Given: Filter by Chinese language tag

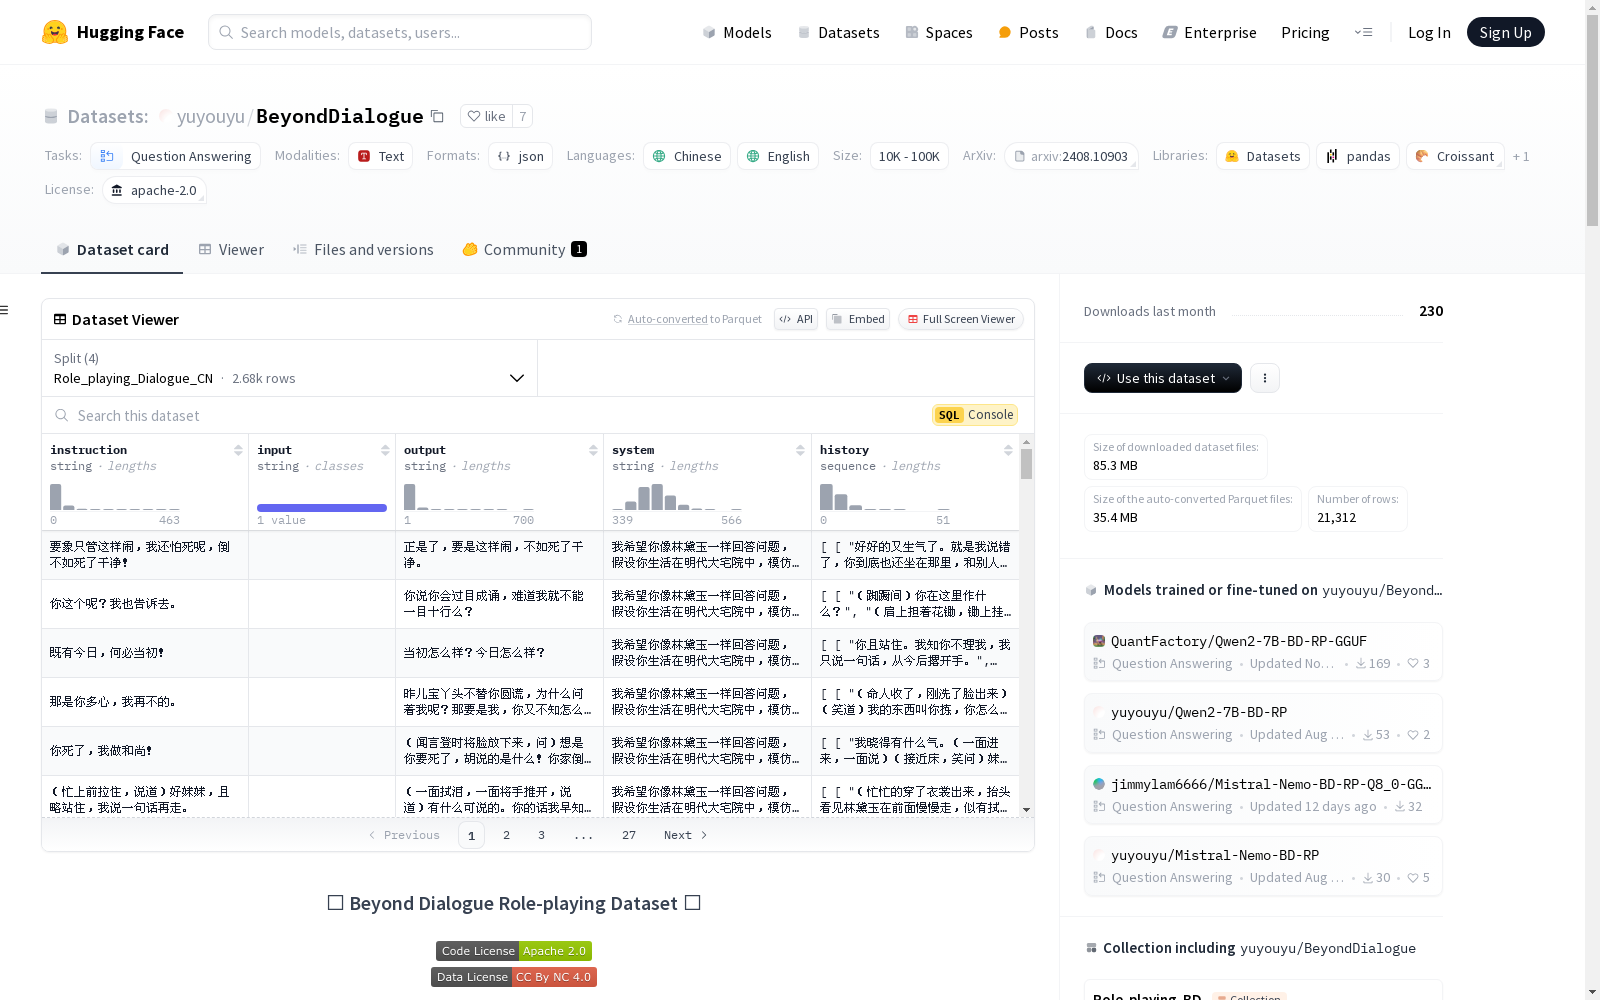Looking at the screenshot, I should [x=686, y=156].
